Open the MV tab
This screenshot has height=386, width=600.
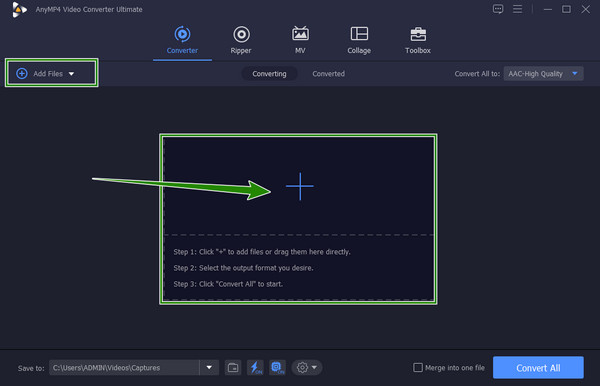point(300,41)
